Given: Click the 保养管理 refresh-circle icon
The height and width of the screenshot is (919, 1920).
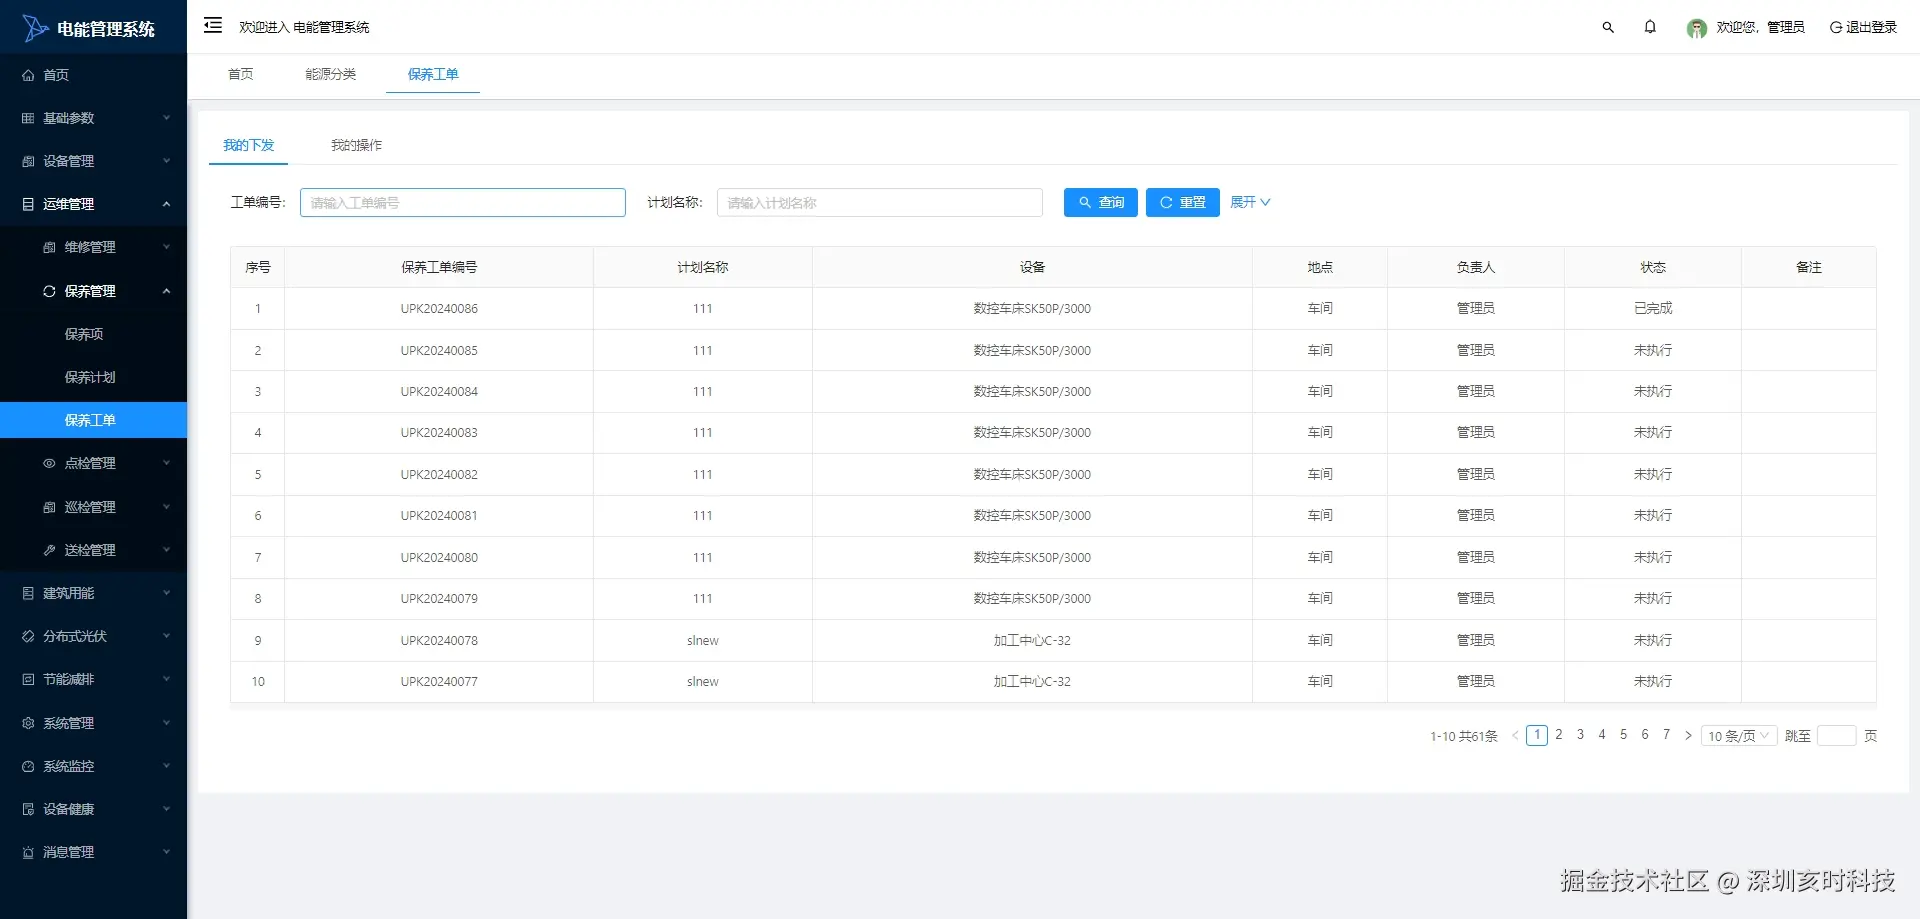Looking at the screenshot, I should [49, 291].
